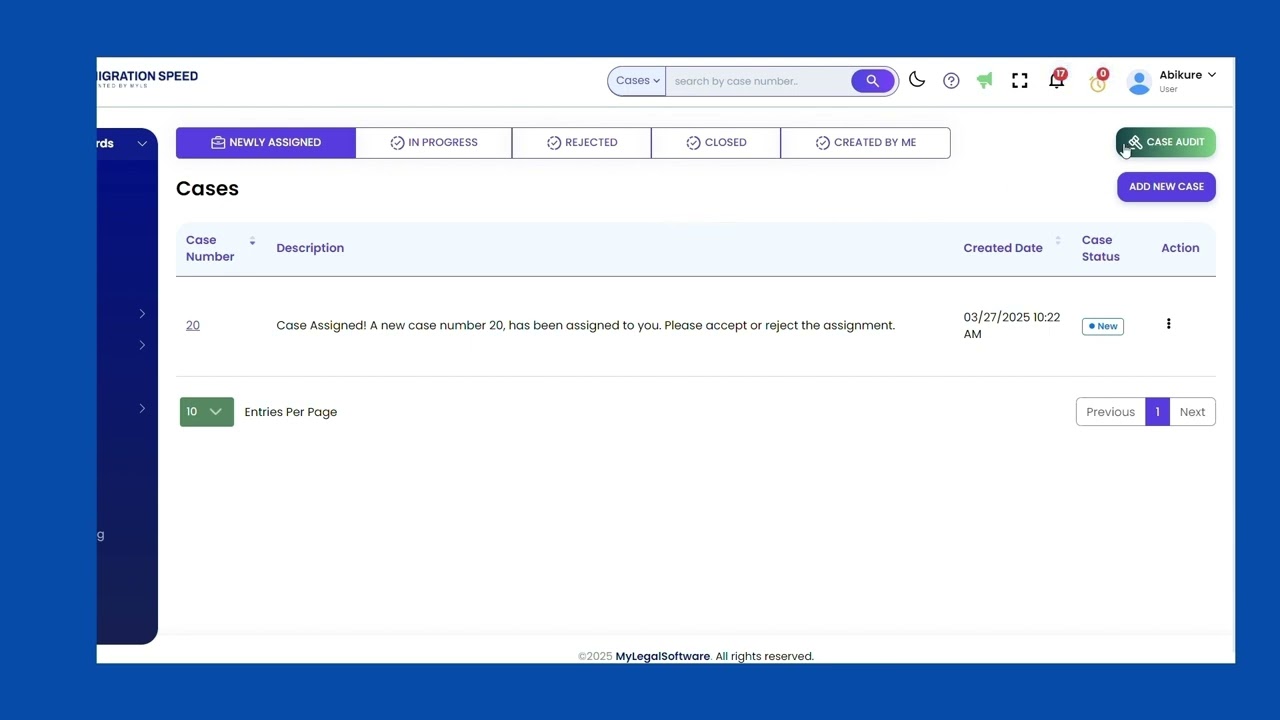The image size is (1280, 720).
Task: Collapse the sidebar dashboards chevron
Action: click(142, 143)
